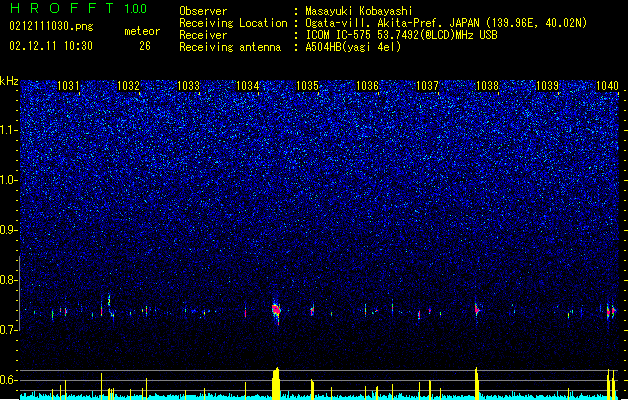This screenshot has width=629, height=400.
Task: Click the large meteor echo after 1034
Action: (276, 311)
